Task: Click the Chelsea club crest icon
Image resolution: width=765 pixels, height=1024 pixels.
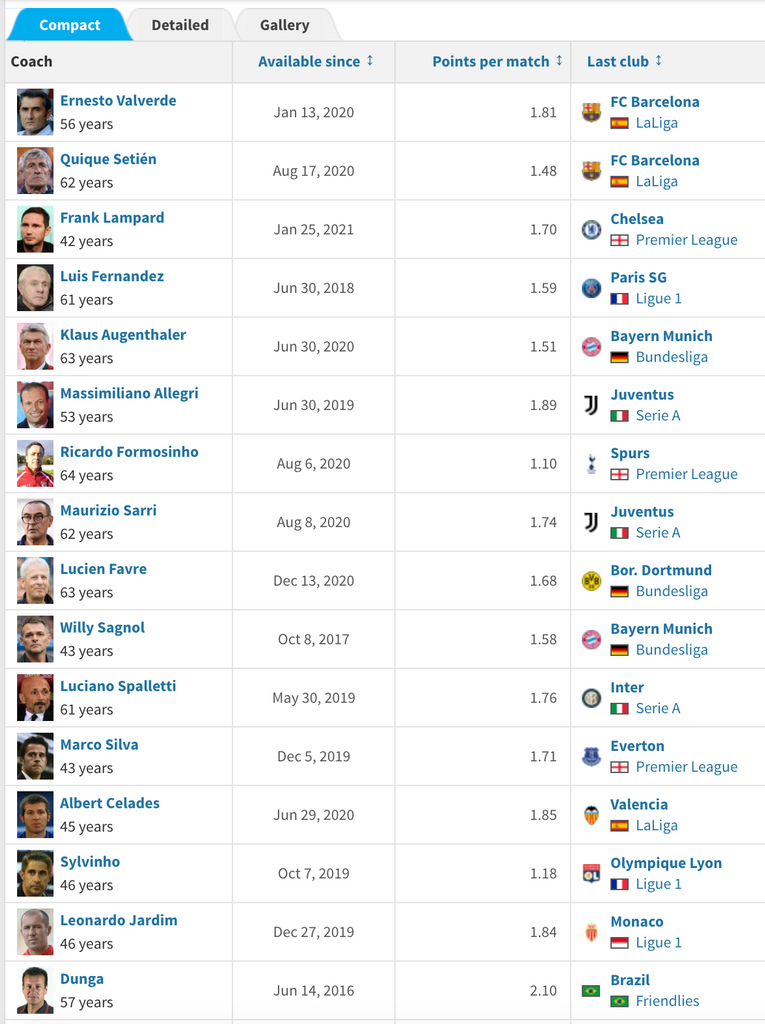Action: click(x=591, y=230)
